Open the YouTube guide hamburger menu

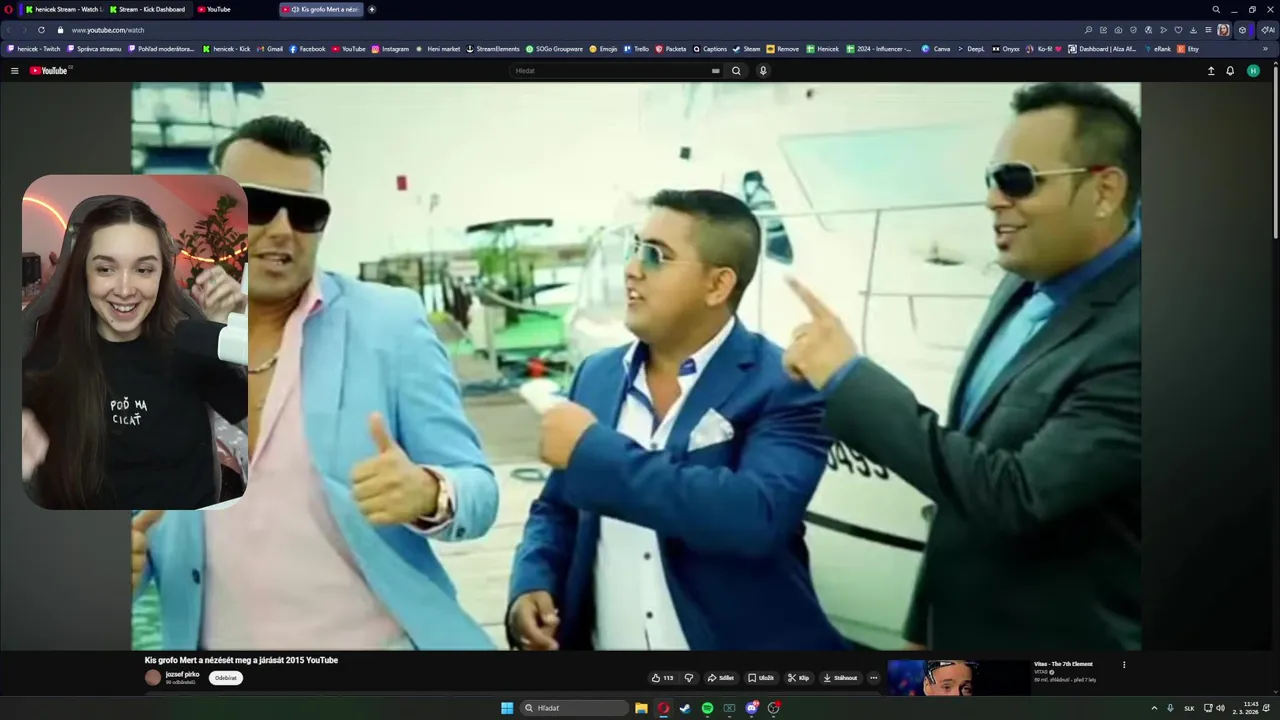tap(15, 71)
